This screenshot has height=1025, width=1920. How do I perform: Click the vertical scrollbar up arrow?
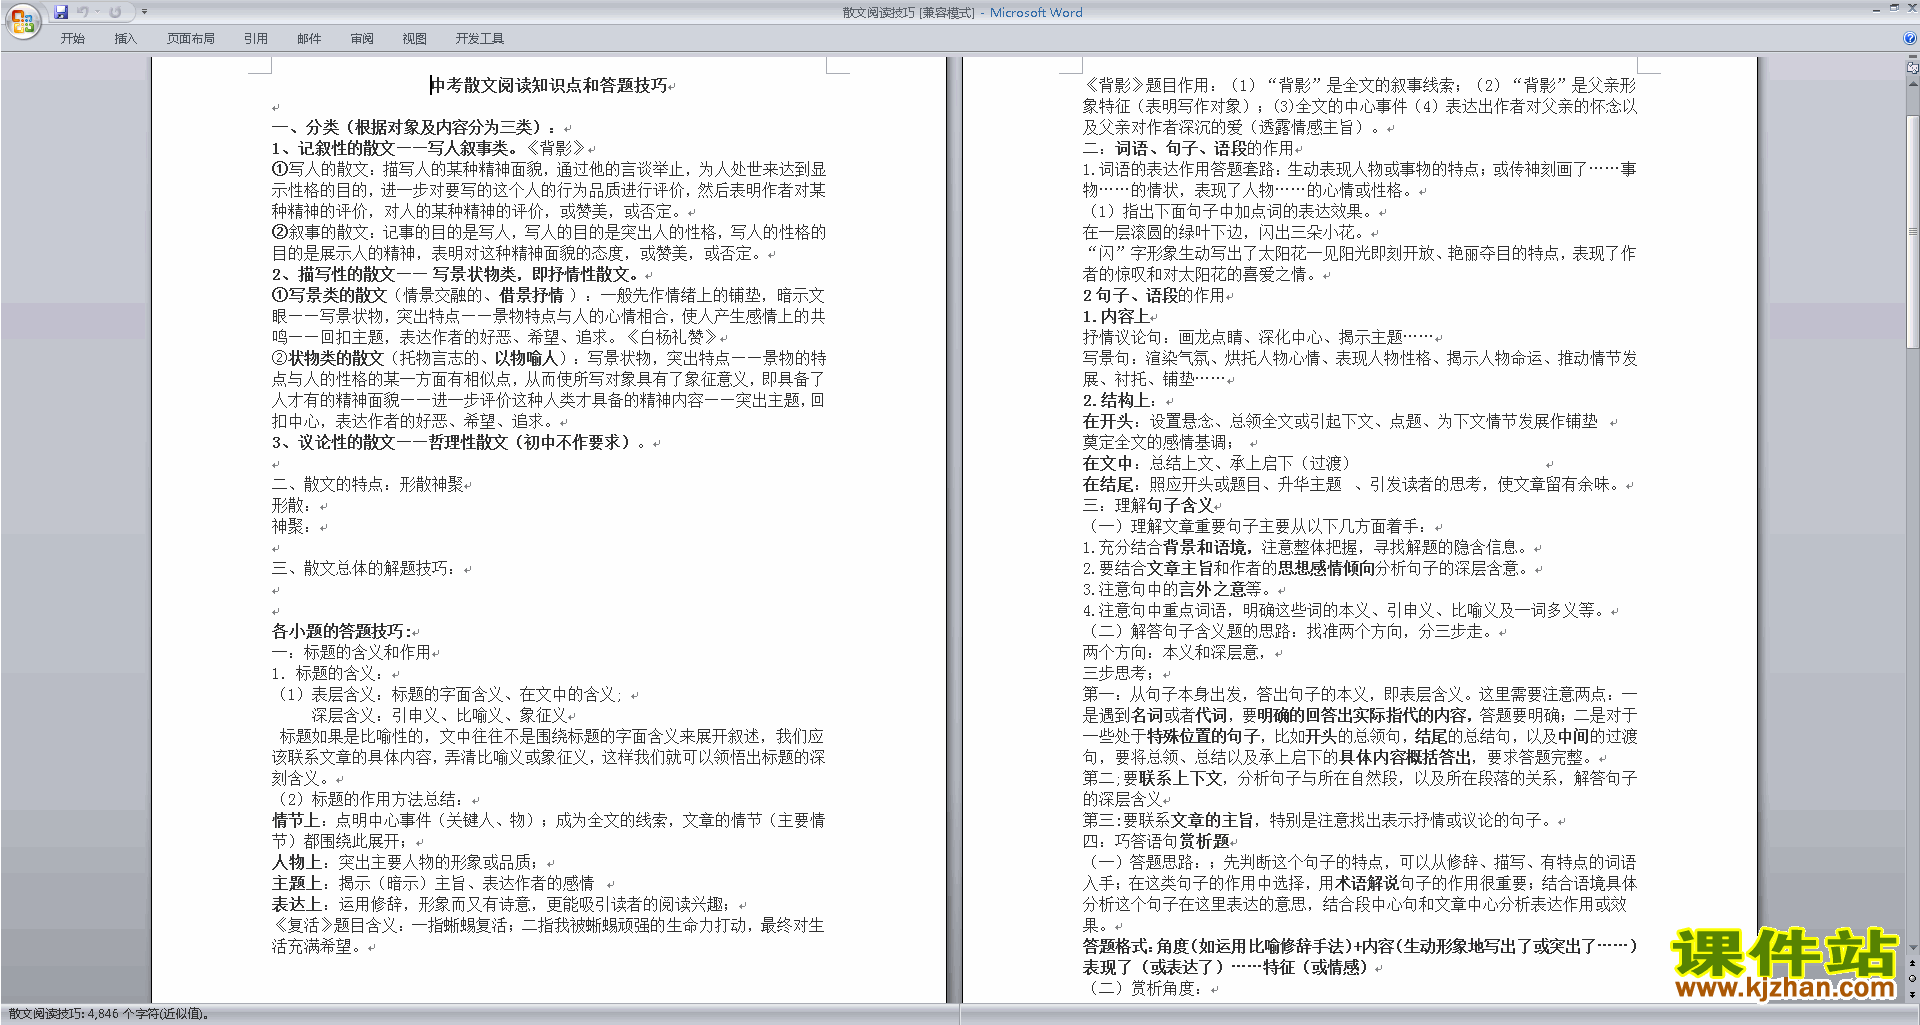pyautogui.click(x=1912, y=84)
